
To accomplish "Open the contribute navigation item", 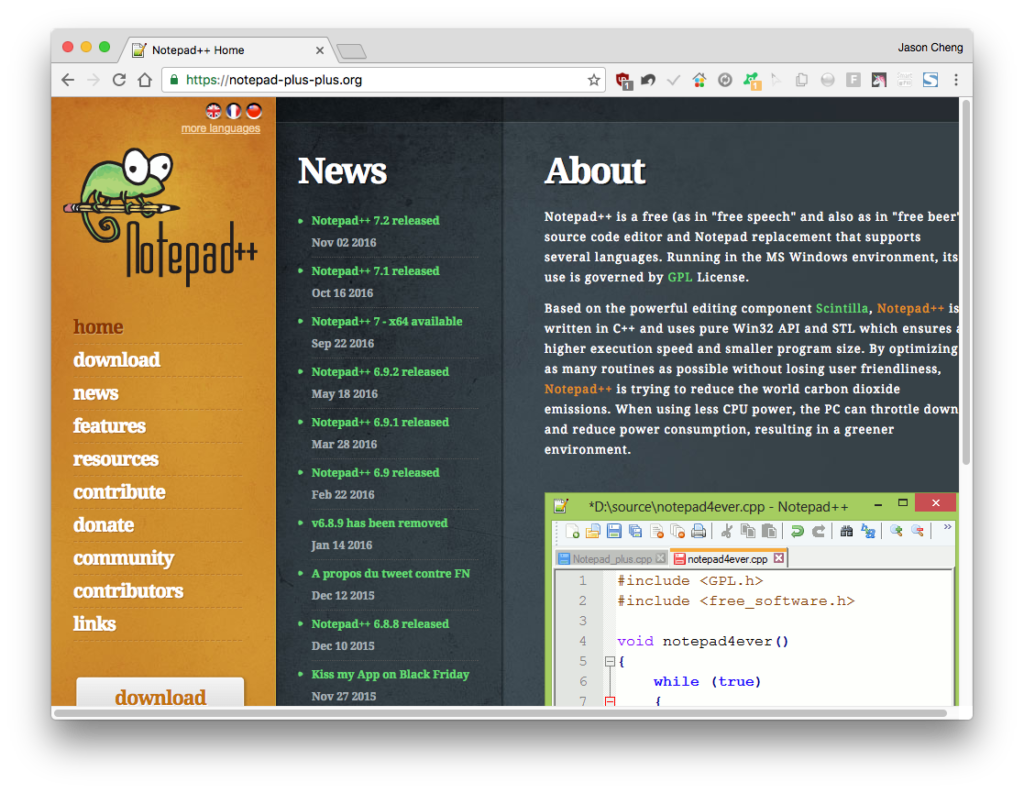I will (x=119, y=492).
